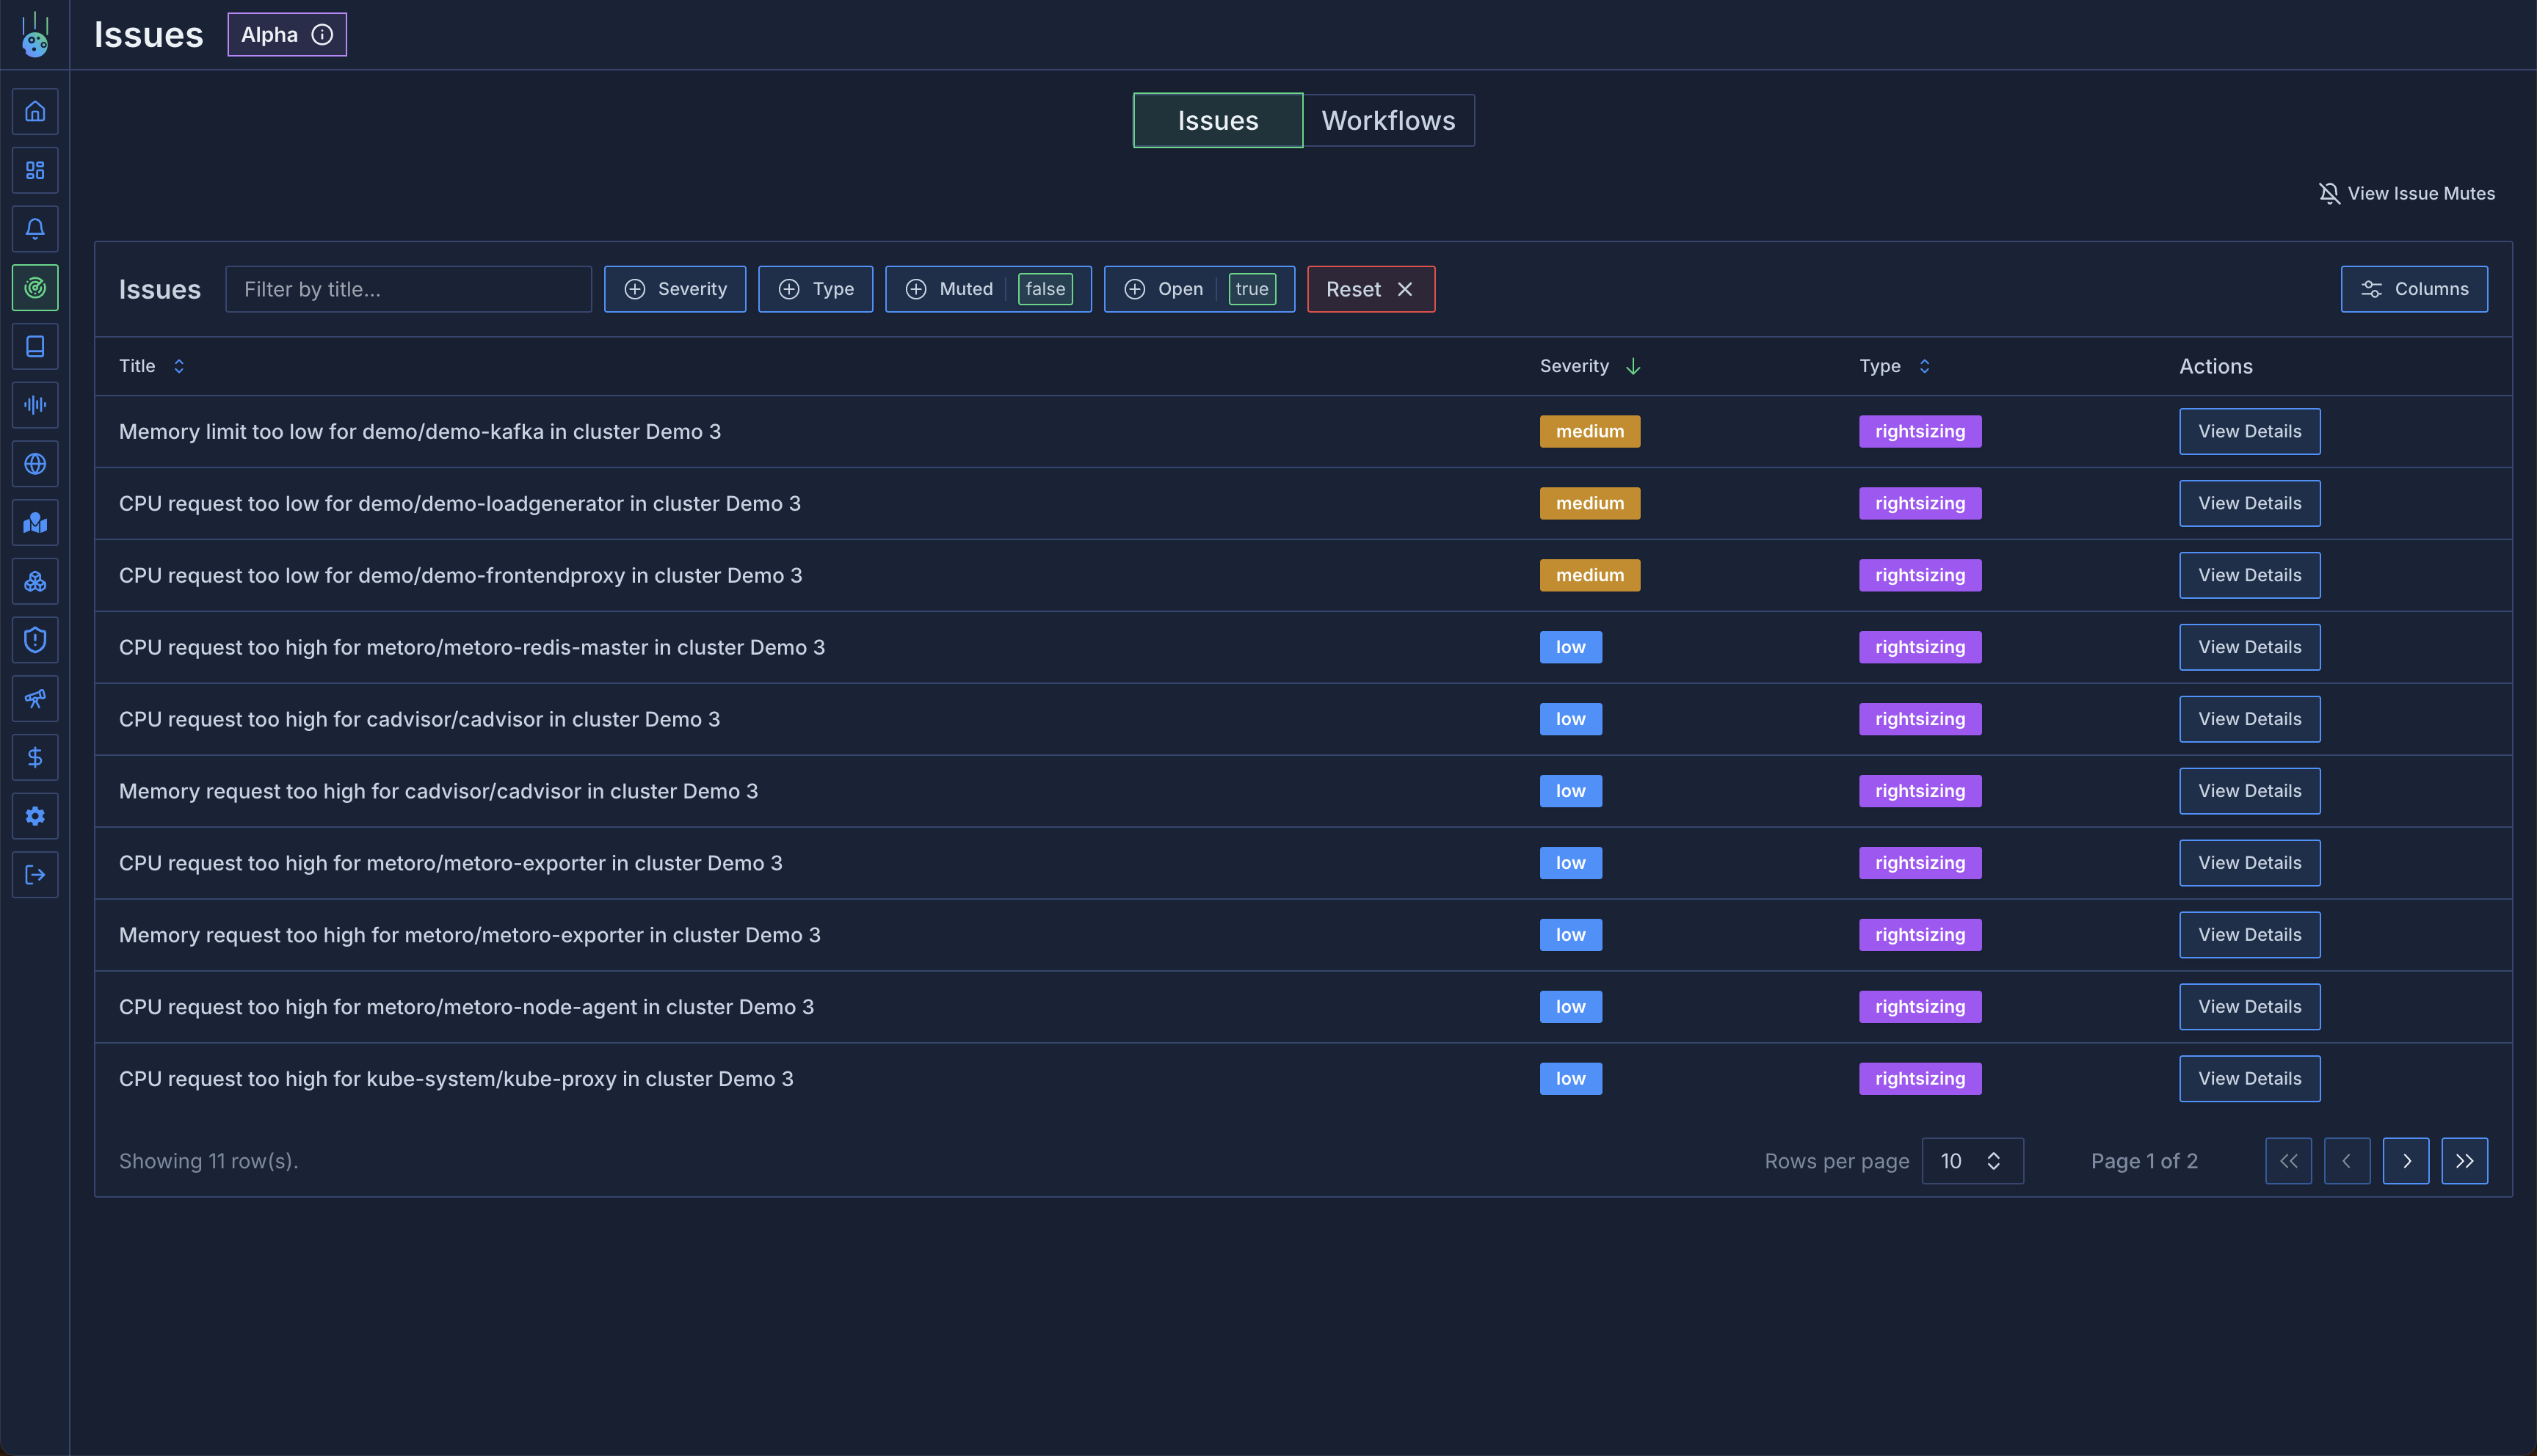
Task: Click the Filter by title input field
Action: tap(408, 289)
